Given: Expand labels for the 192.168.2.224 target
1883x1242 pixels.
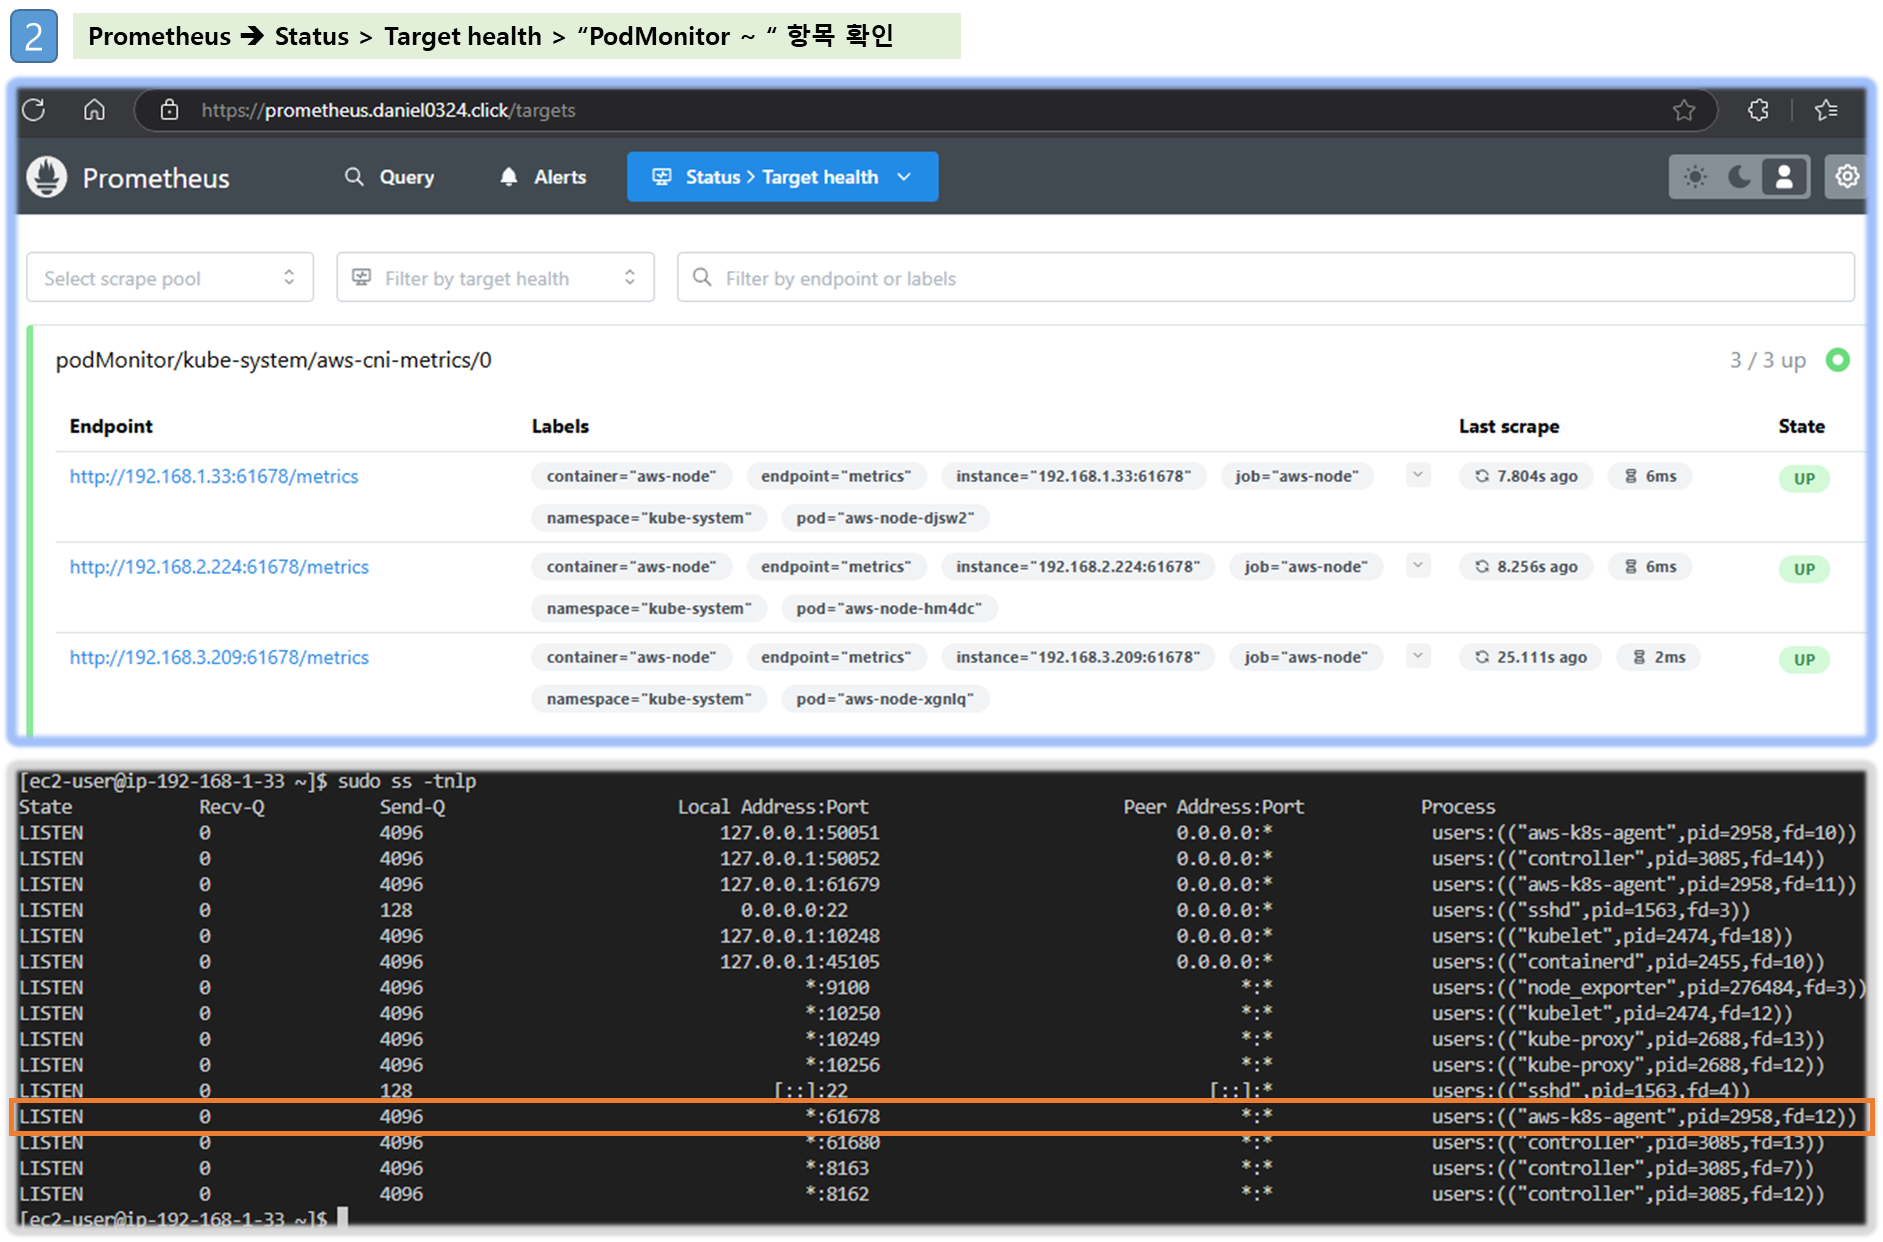Looking at the screenshot, I should [x=1417, y=565].
